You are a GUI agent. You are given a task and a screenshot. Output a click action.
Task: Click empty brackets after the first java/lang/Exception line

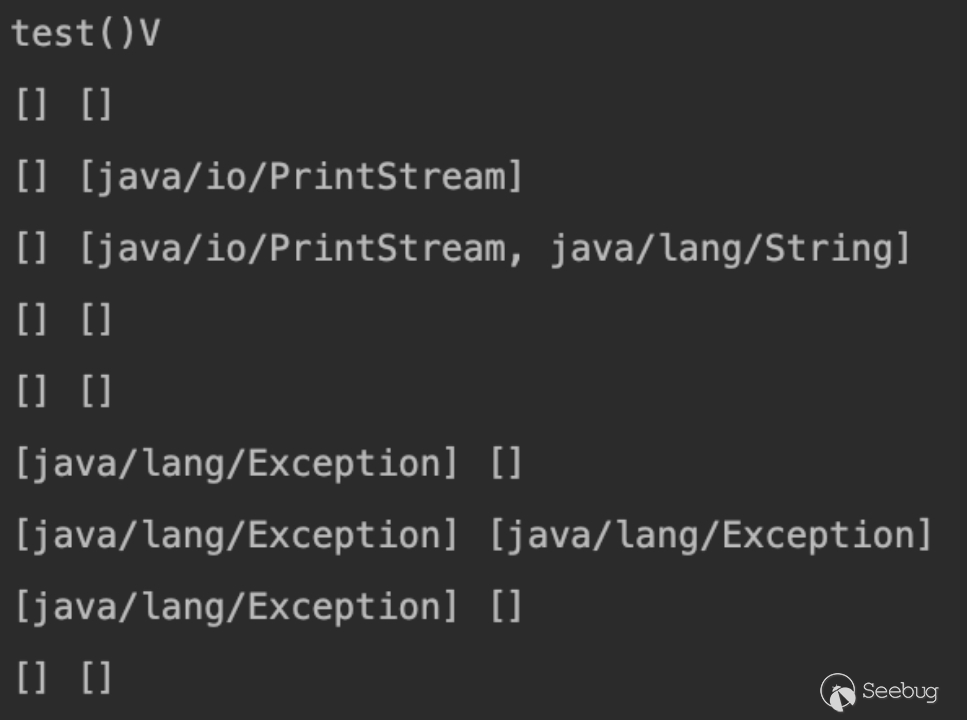(506, 464)
